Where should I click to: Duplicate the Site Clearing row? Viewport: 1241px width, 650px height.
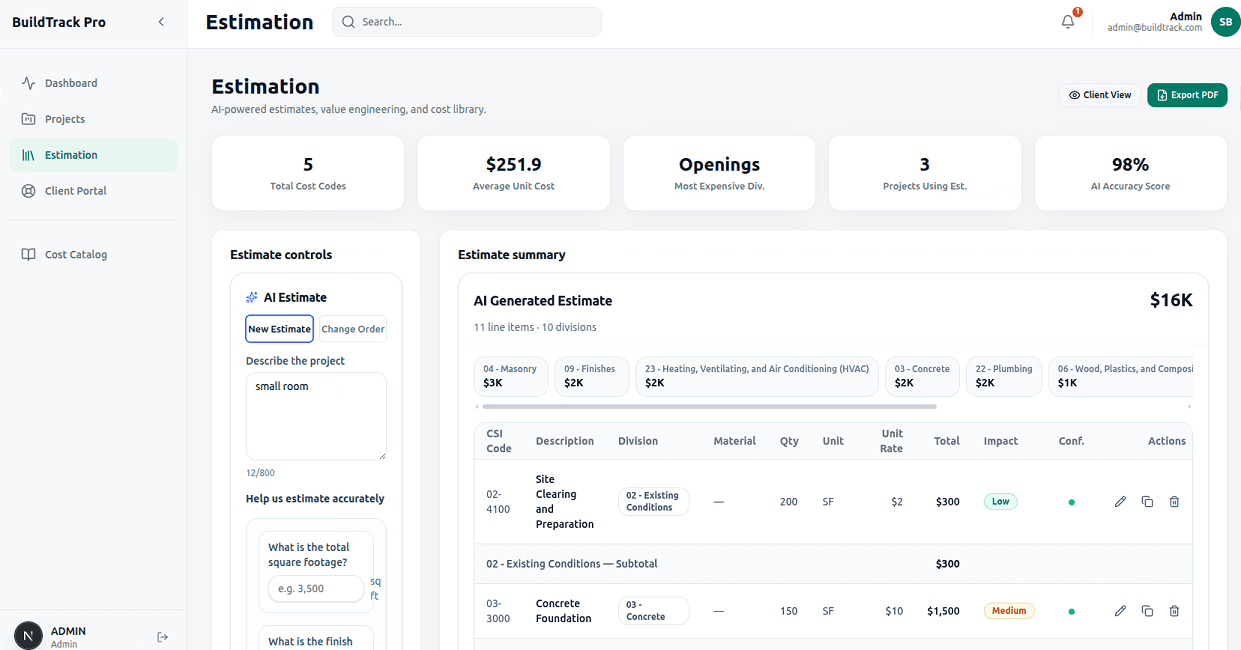1147,502
